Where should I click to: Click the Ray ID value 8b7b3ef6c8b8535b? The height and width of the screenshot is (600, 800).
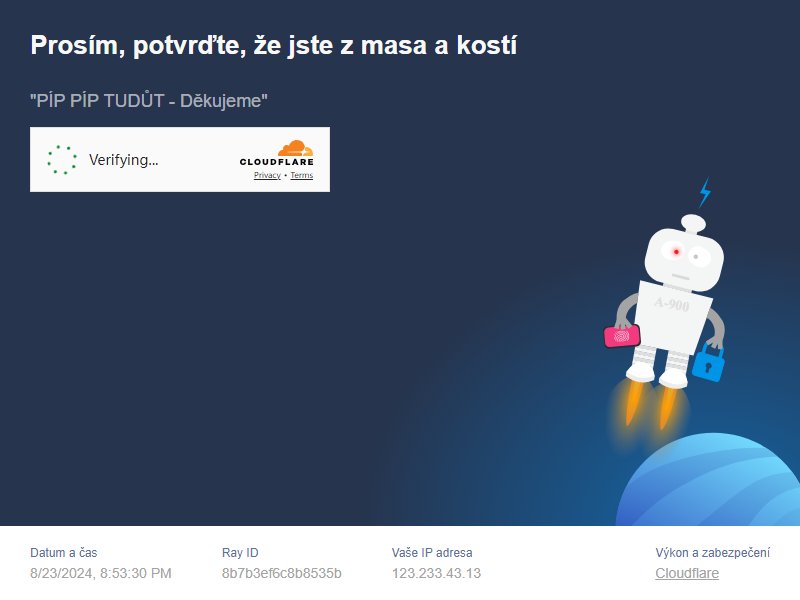282,573
